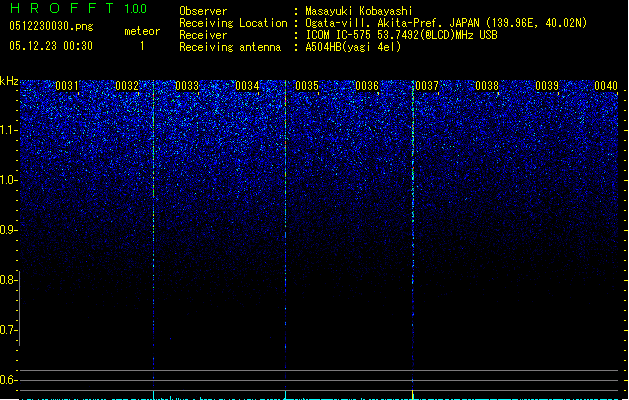The height and width of the screenshot is (400, 629).
Task: Click observer name Masayuki Kobayashi
Action: point(359,11)
